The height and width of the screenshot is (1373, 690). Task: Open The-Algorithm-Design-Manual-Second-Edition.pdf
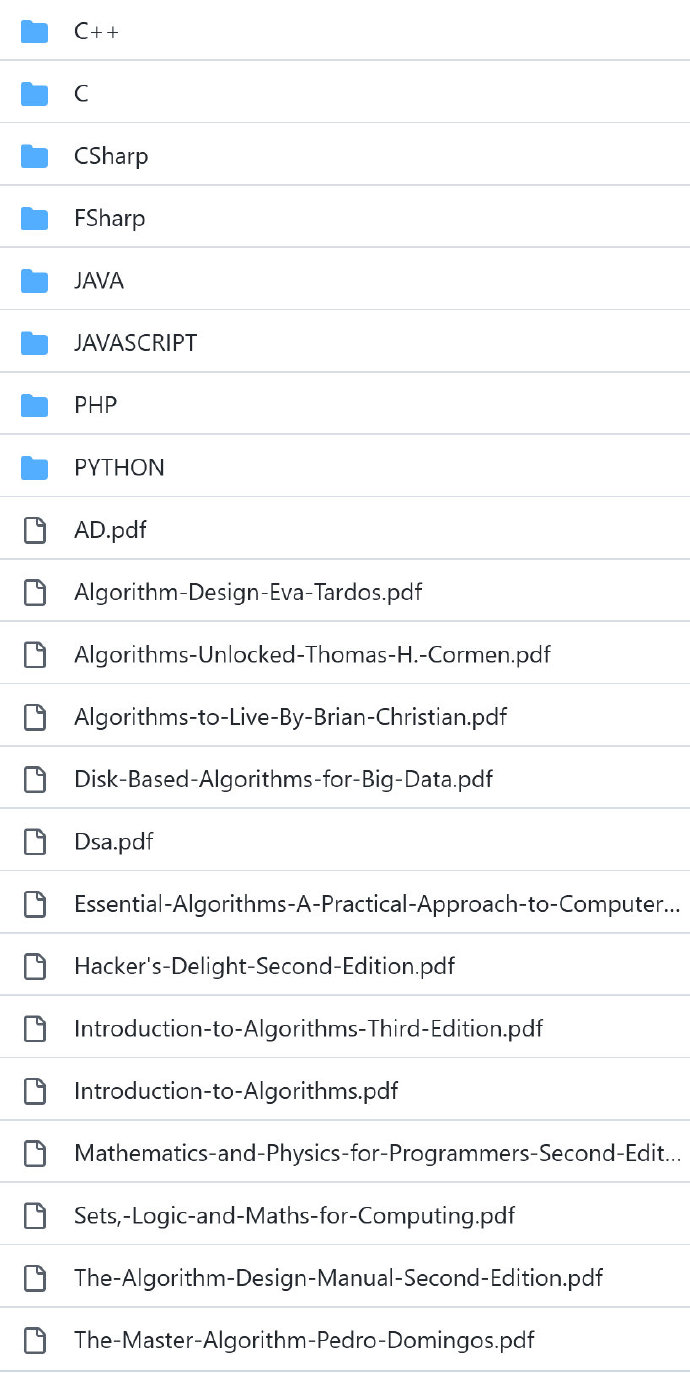(x=338, y=1278)
